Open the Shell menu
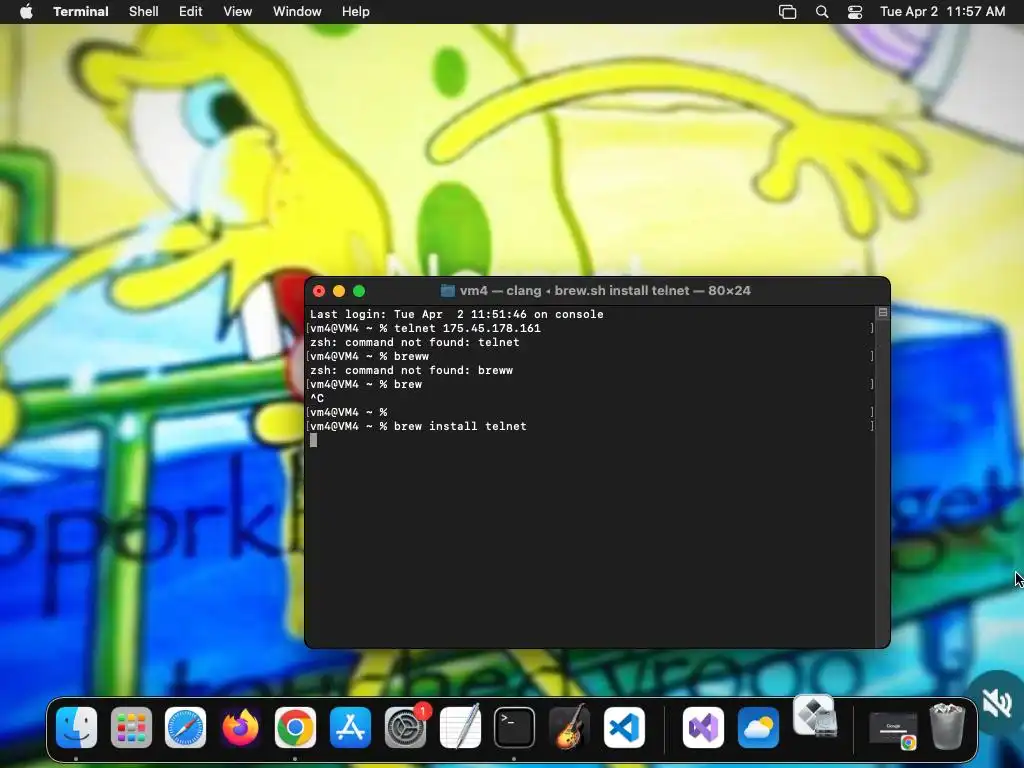Screen dimensions: 1024x768 144,12
